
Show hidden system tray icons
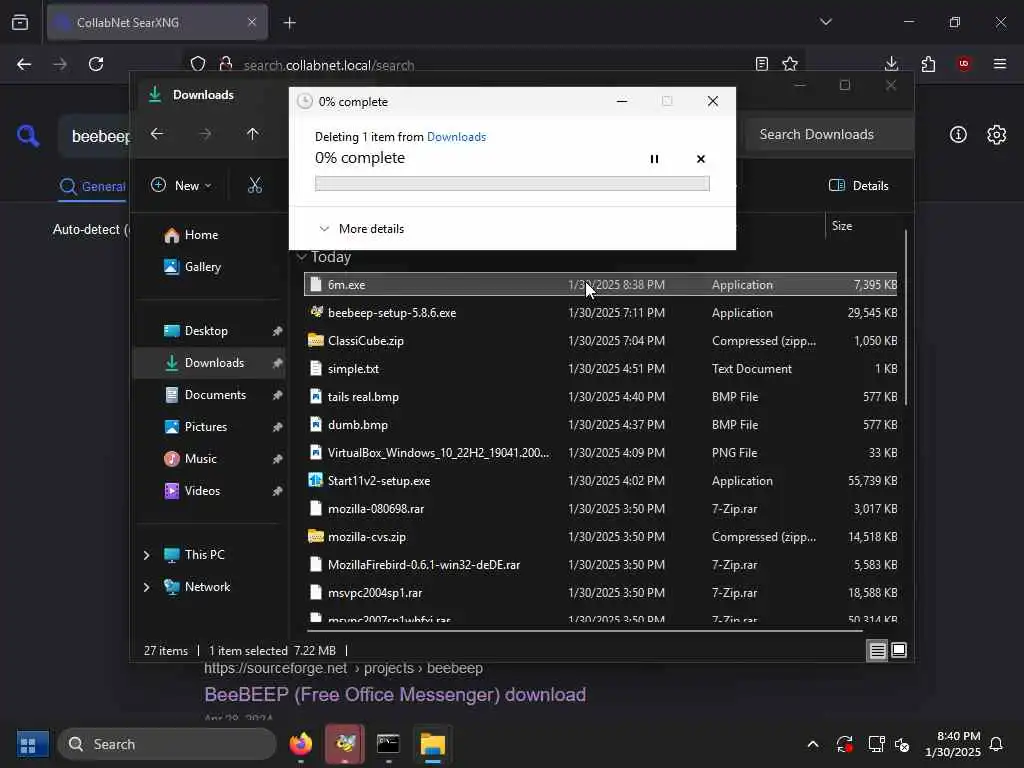point(813,744)
